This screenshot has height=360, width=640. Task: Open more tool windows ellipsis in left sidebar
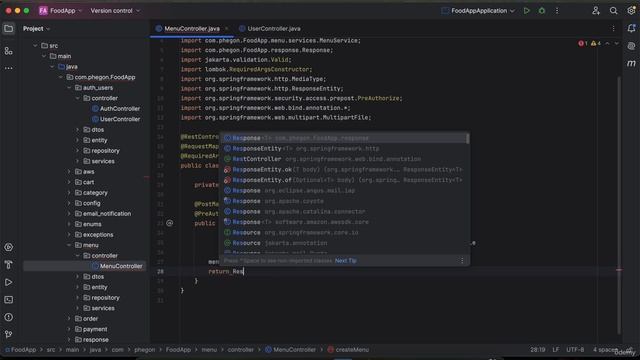[8, 68]
